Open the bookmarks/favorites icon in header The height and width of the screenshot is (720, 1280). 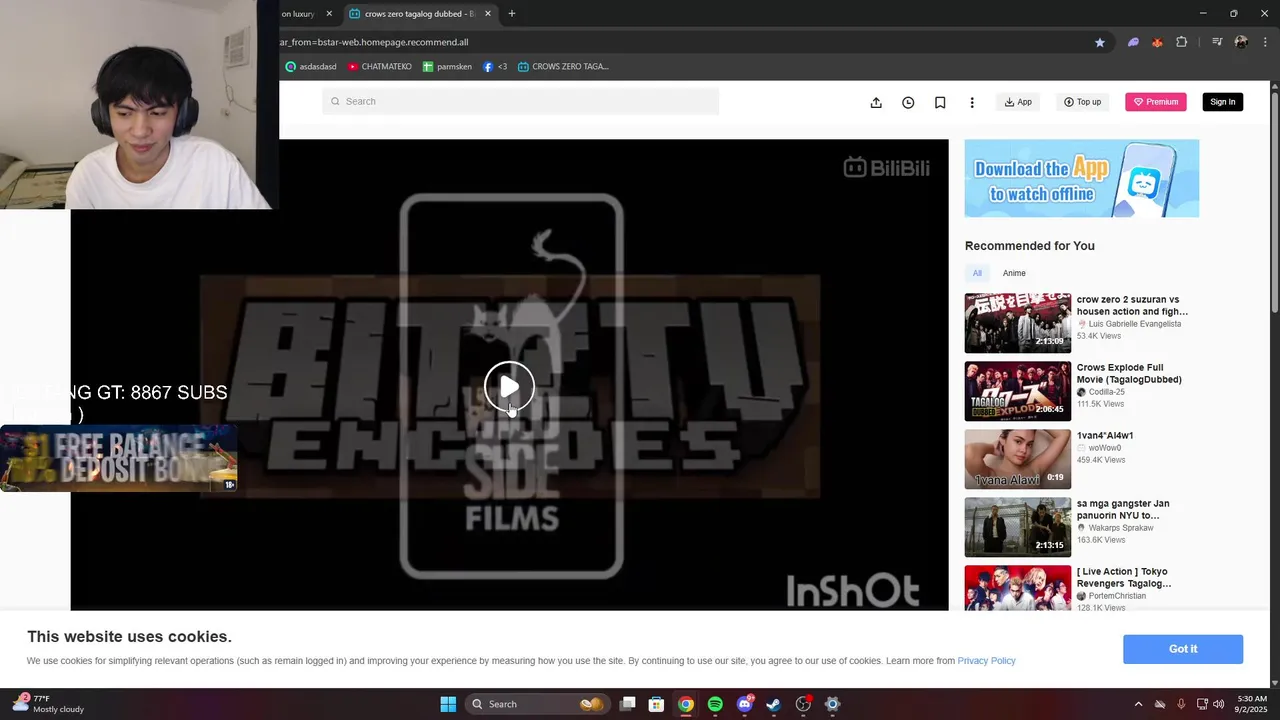(x=940, y=102)
